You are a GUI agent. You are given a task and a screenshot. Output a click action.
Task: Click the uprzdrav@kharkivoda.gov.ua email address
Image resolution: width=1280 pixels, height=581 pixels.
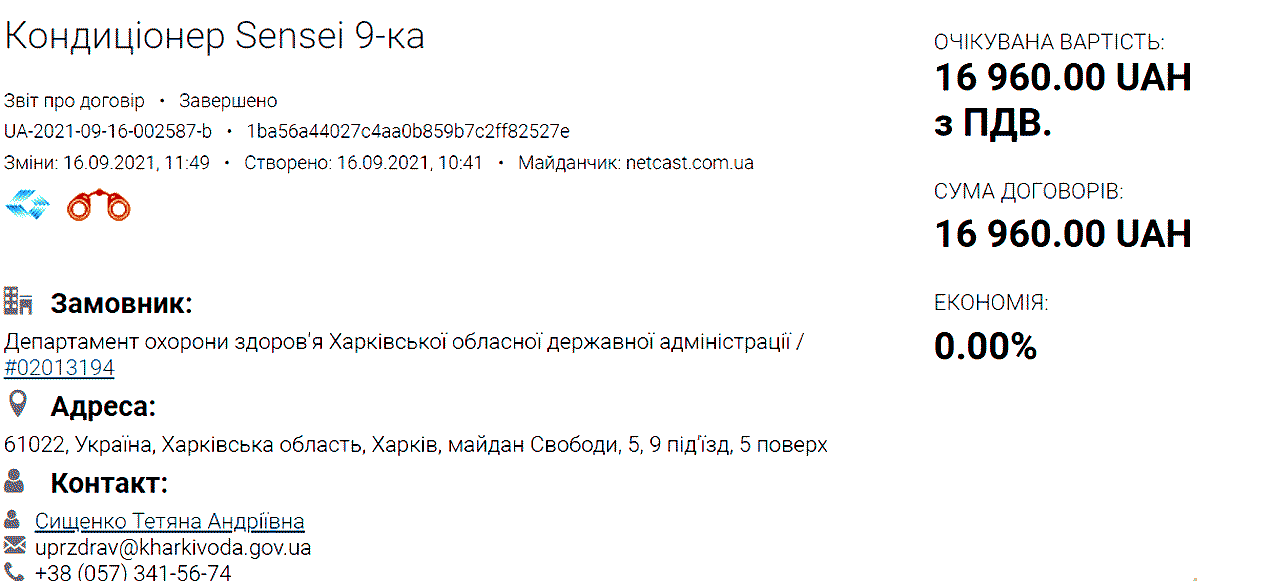(x=173, y=547)
